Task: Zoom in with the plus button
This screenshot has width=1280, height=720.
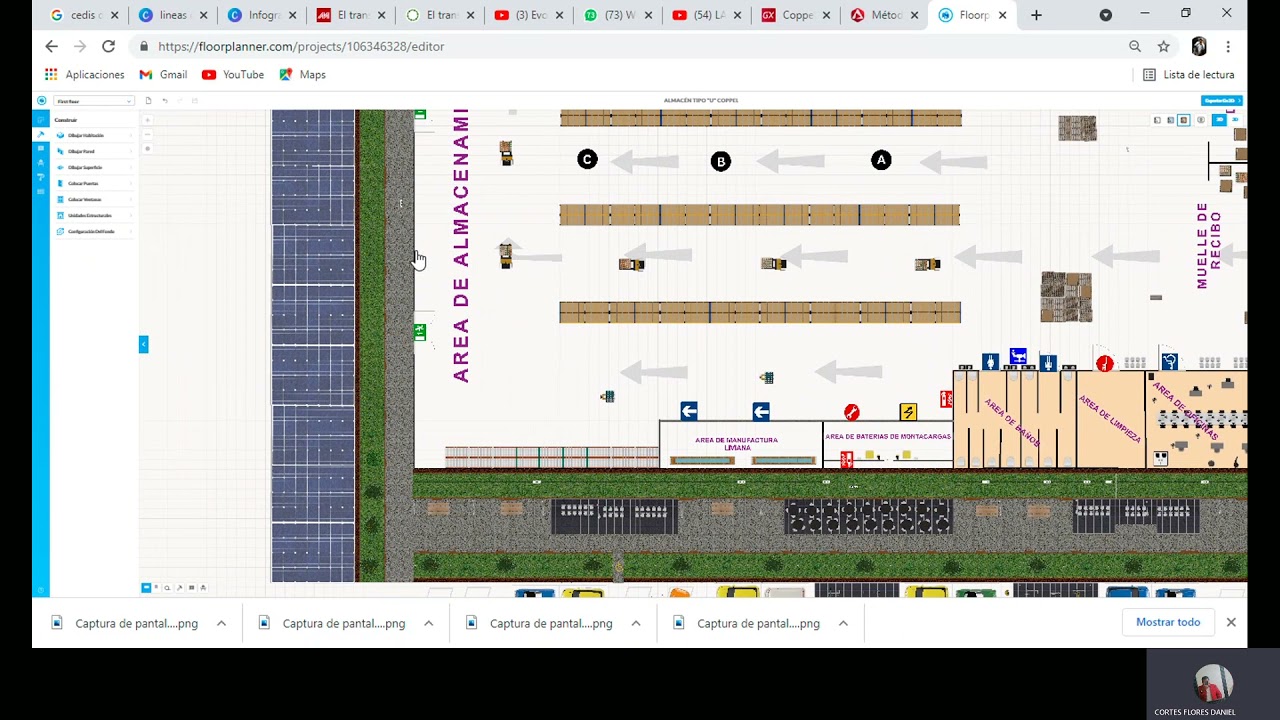Action: [148, 120]
